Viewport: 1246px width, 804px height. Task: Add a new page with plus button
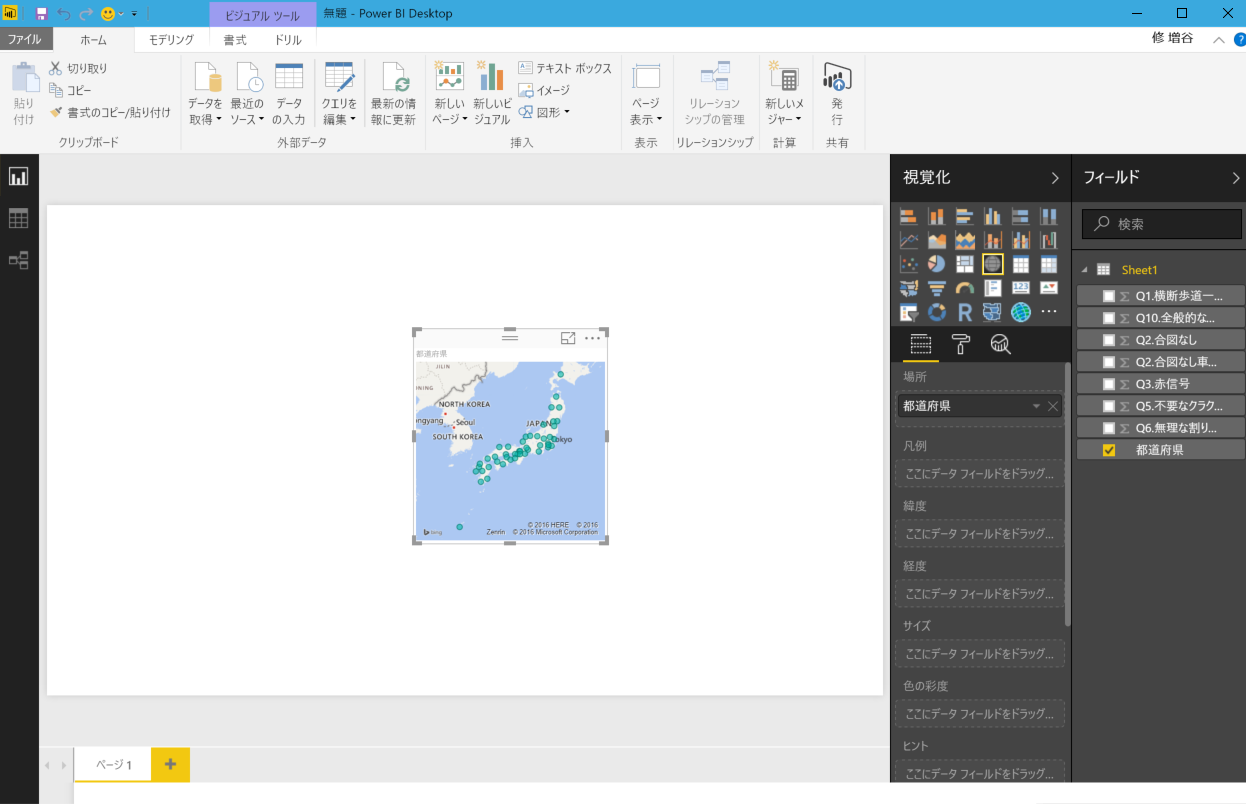(x=170, y=765)
